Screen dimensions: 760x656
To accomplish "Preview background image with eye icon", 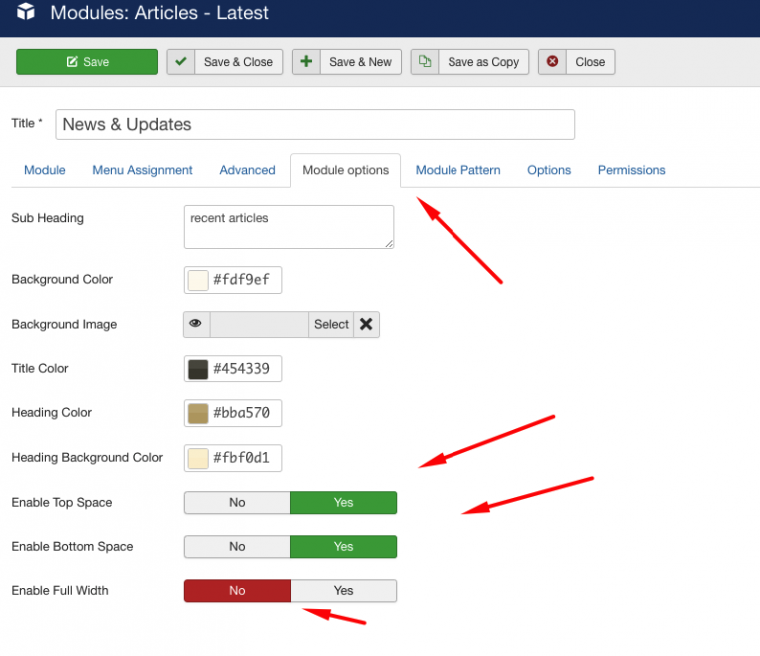I will click(196, 324).
